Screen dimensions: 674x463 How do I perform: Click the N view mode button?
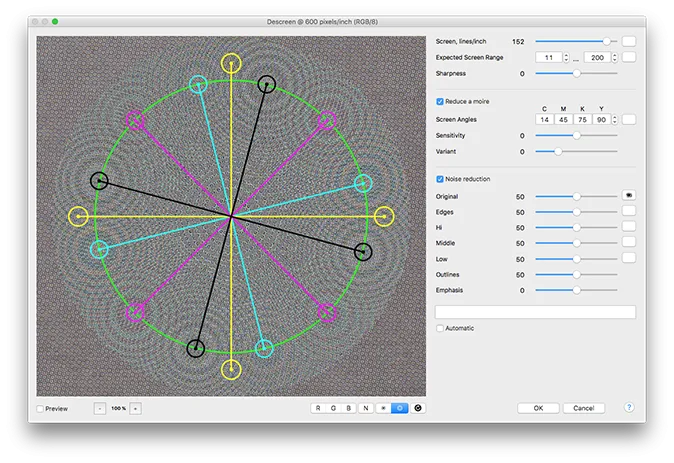366,408
